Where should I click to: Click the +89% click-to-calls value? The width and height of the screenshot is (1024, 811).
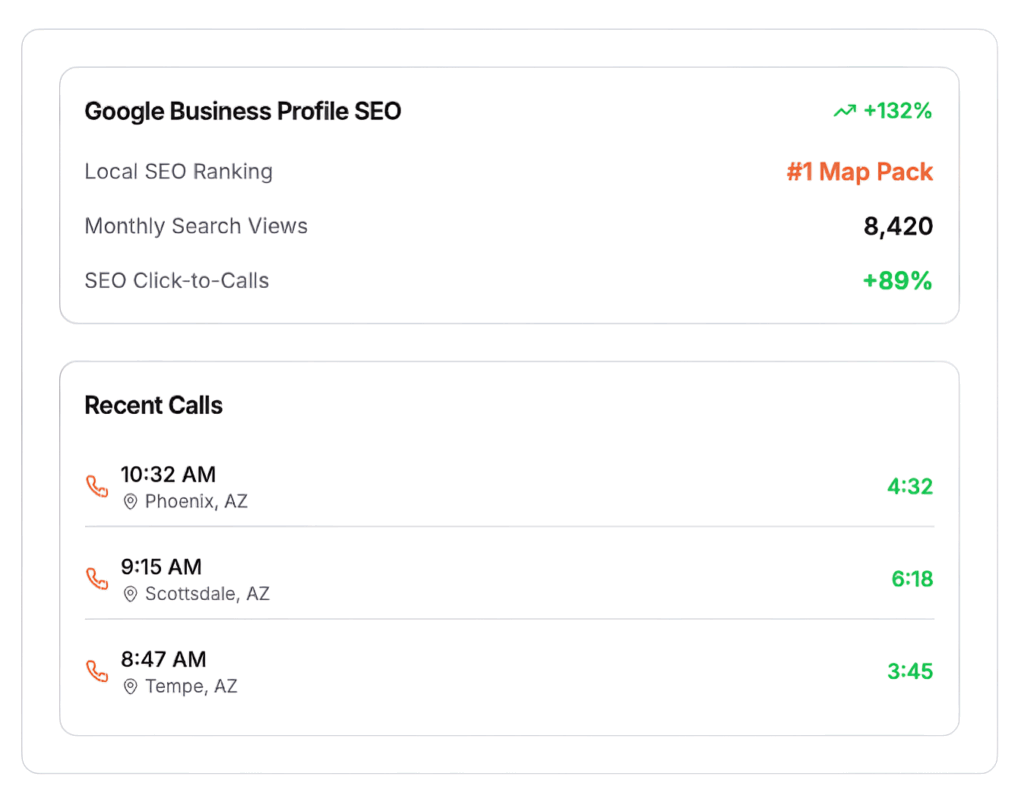[897, 281]
